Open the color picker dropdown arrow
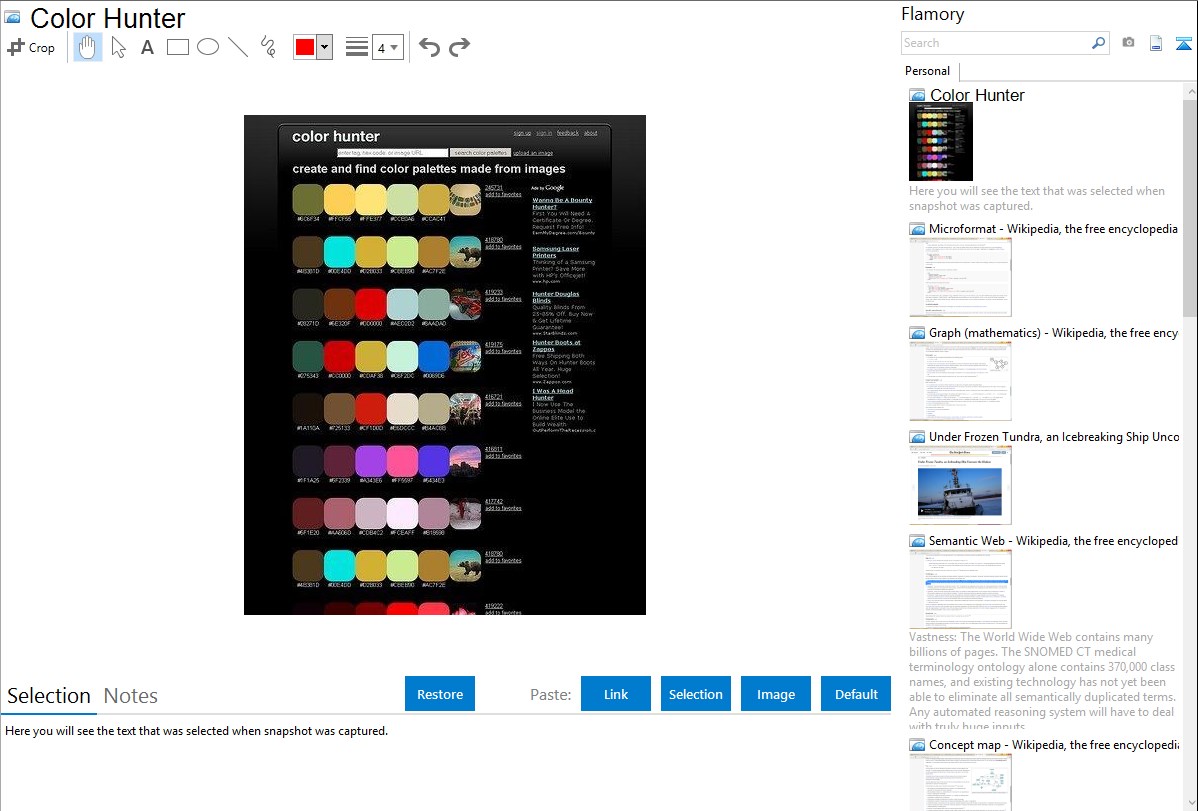The image size is (1198, 811). coord(324,47)
